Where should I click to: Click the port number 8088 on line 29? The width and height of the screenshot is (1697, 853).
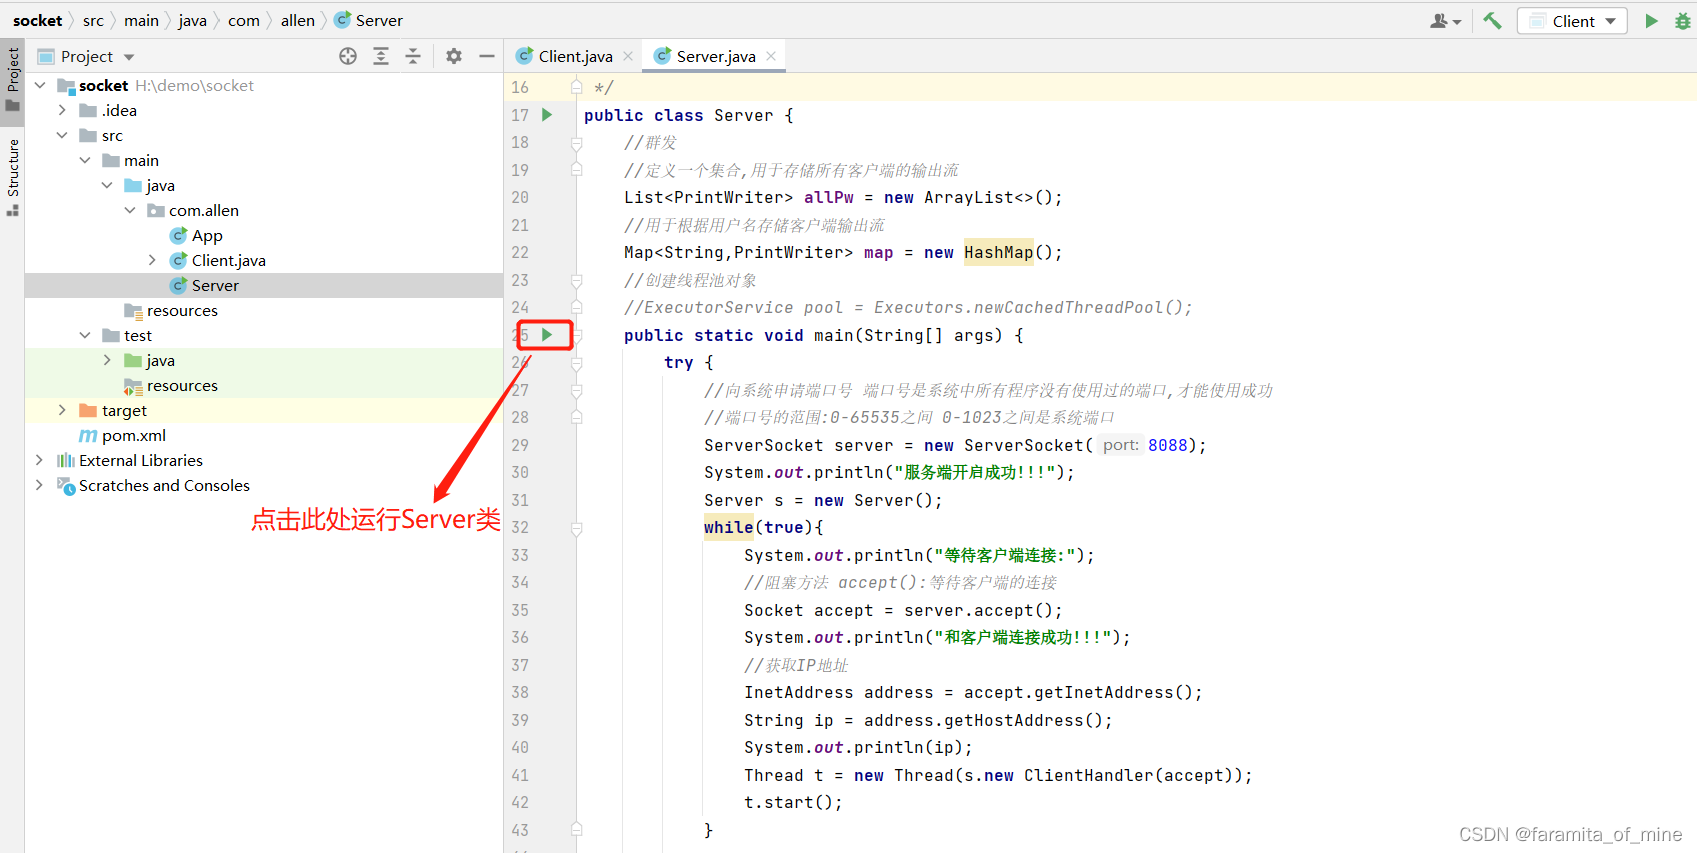[x=1167, y=445]
